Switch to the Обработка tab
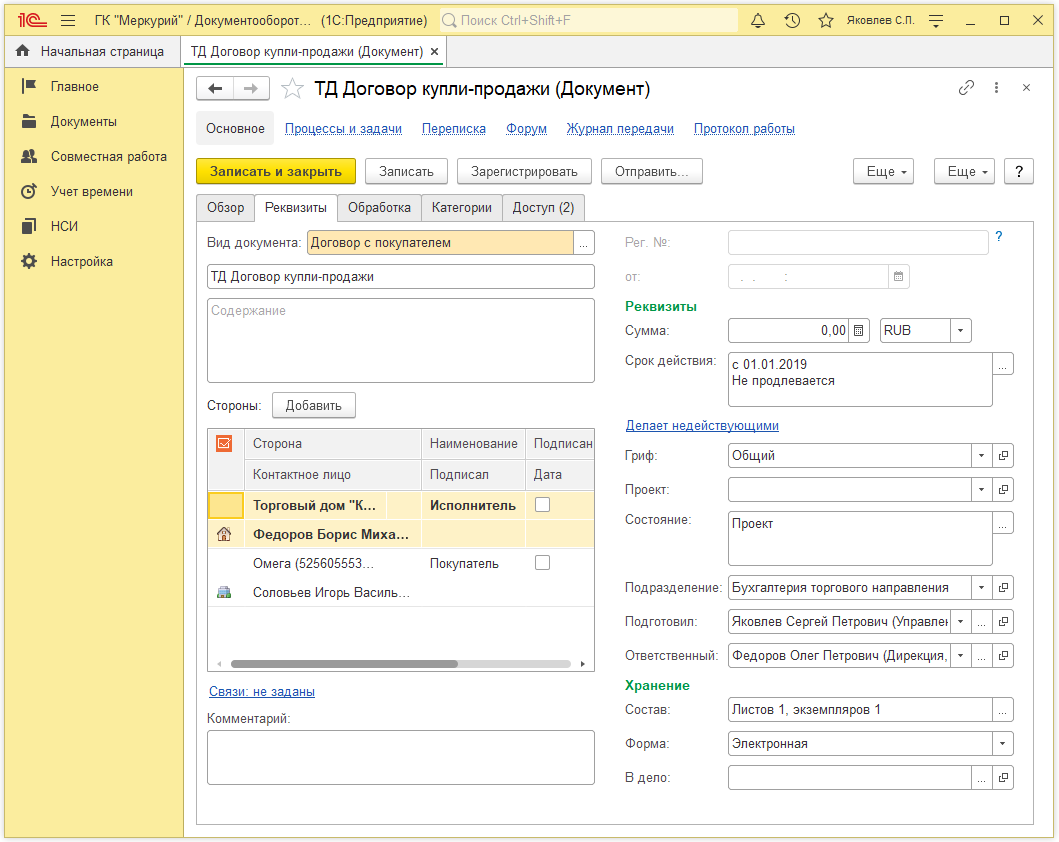The height and width of the screenshot is (842, 1059). [x=379, y=208]
